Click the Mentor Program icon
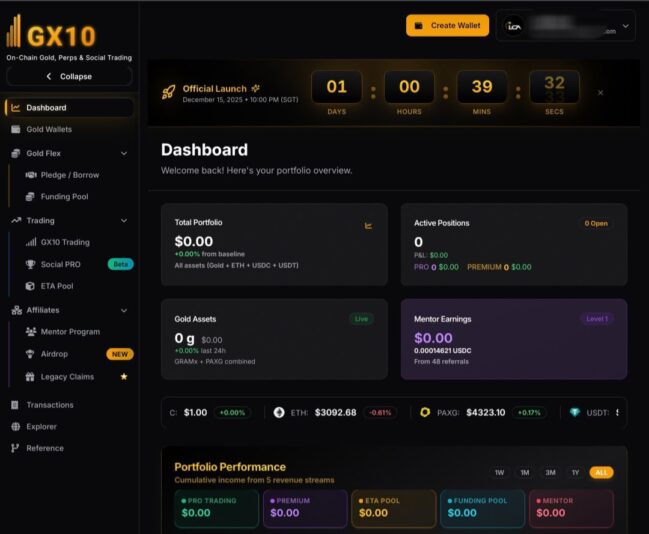Viewport: 649px width, 534px height. pyautogui.click(x=30, y=332)
